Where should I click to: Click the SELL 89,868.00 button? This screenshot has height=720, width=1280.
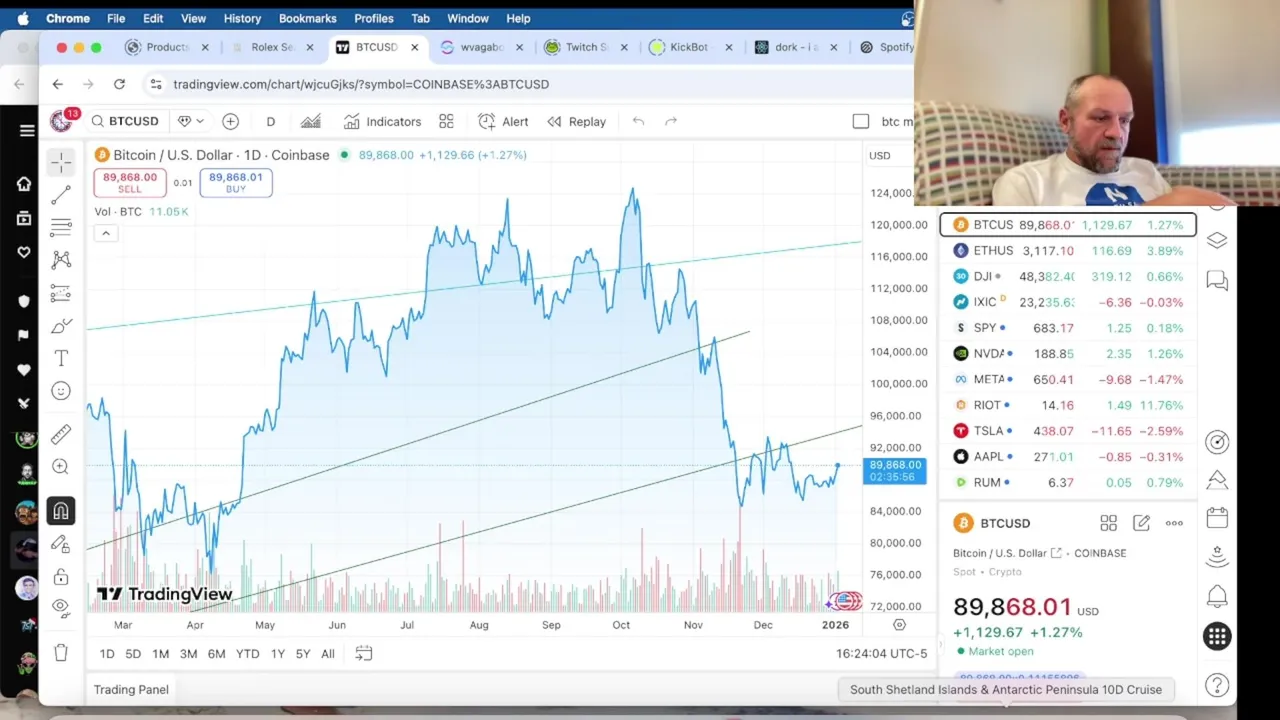pyautogui.click(x=130, y=183)
